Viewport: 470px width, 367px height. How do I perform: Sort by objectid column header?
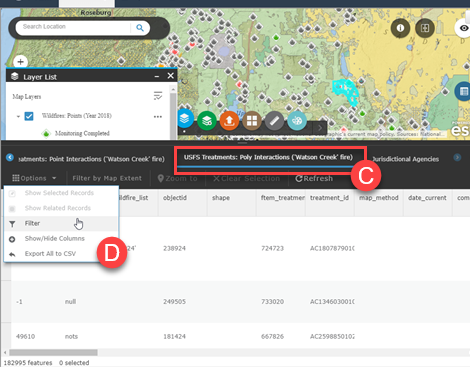(183, 203)
